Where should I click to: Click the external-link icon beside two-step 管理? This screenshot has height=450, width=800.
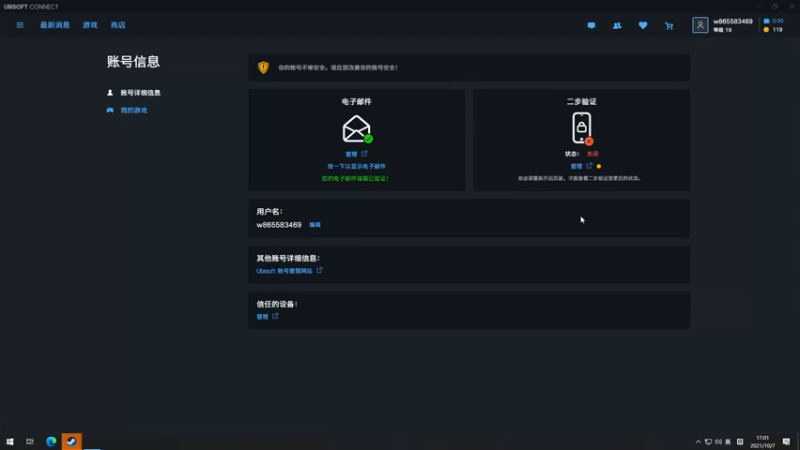click(589, 166)
